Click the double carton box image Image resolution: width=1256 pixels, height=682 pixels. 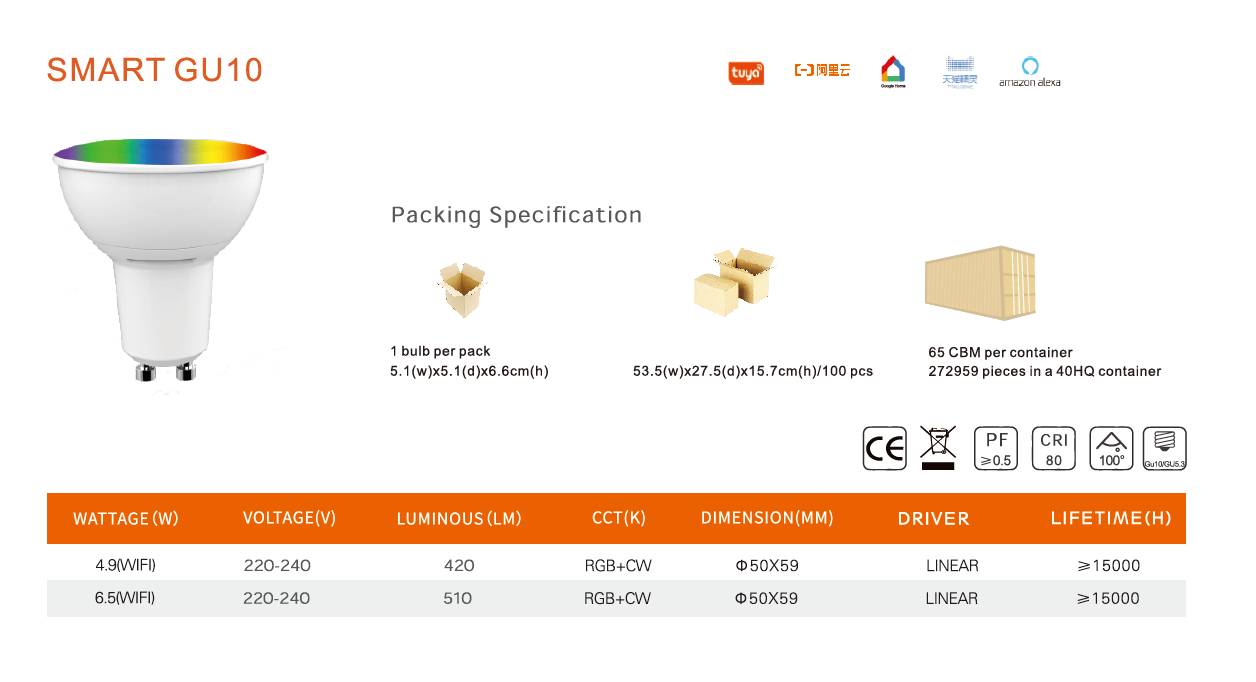click(x=735, y=279)
